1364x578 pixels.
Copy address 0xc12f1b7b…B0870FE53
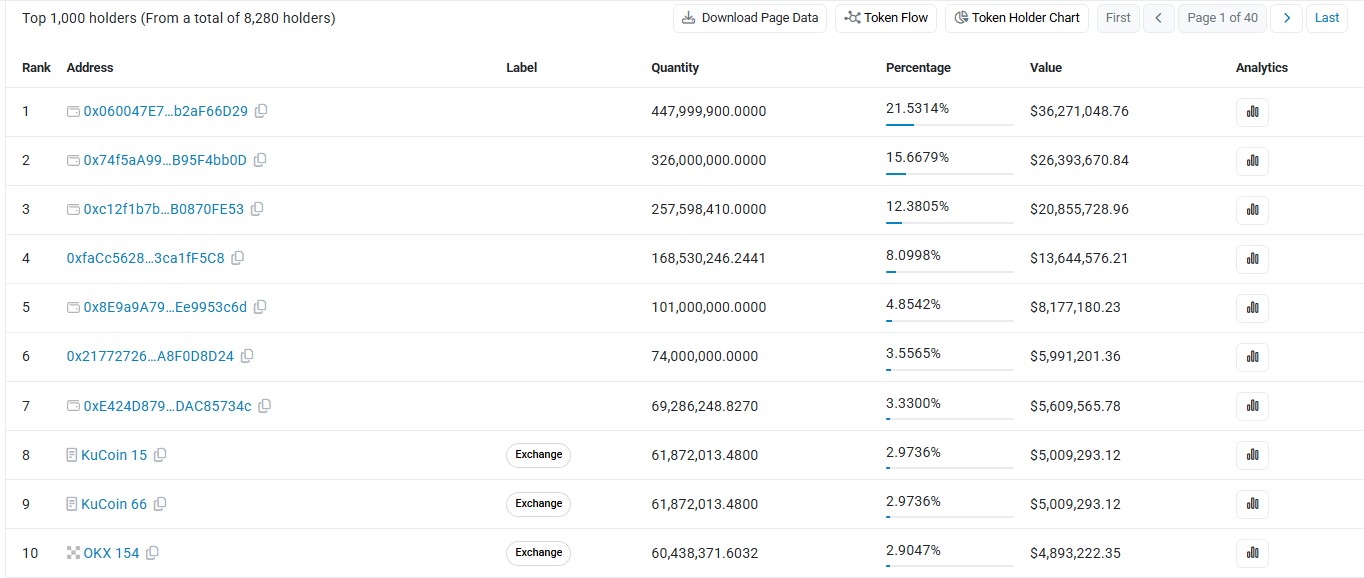point(257,209)
